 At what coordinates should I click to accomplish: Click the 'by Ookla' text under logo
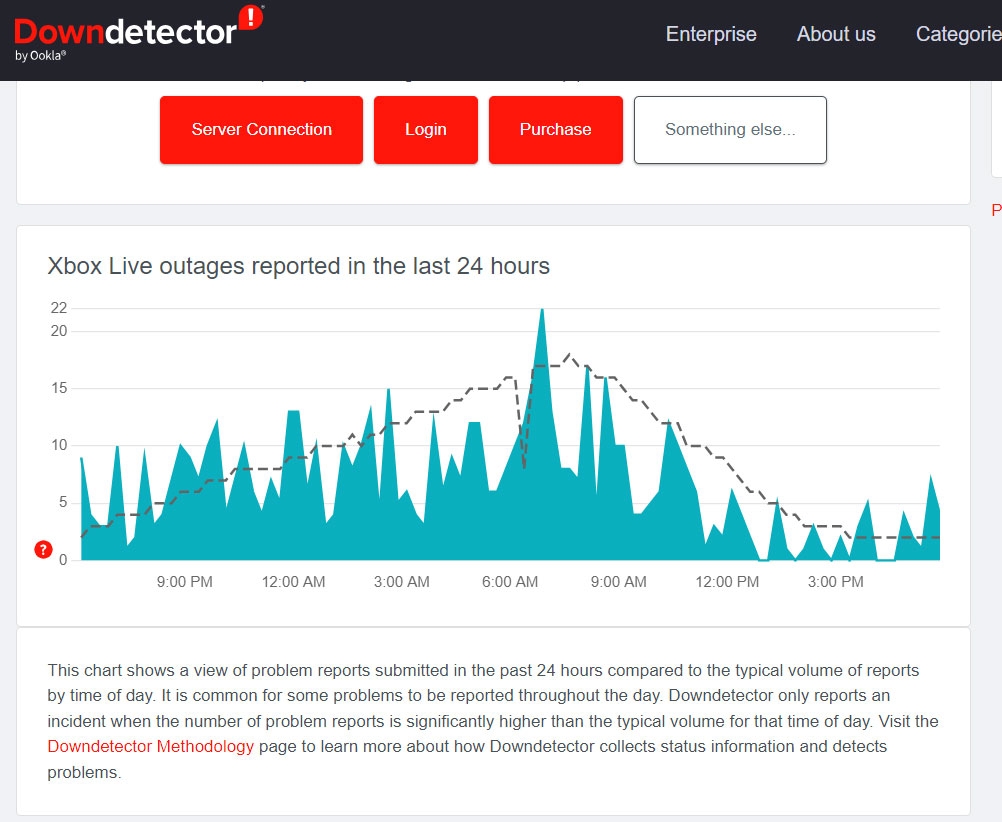click(40, 56)
